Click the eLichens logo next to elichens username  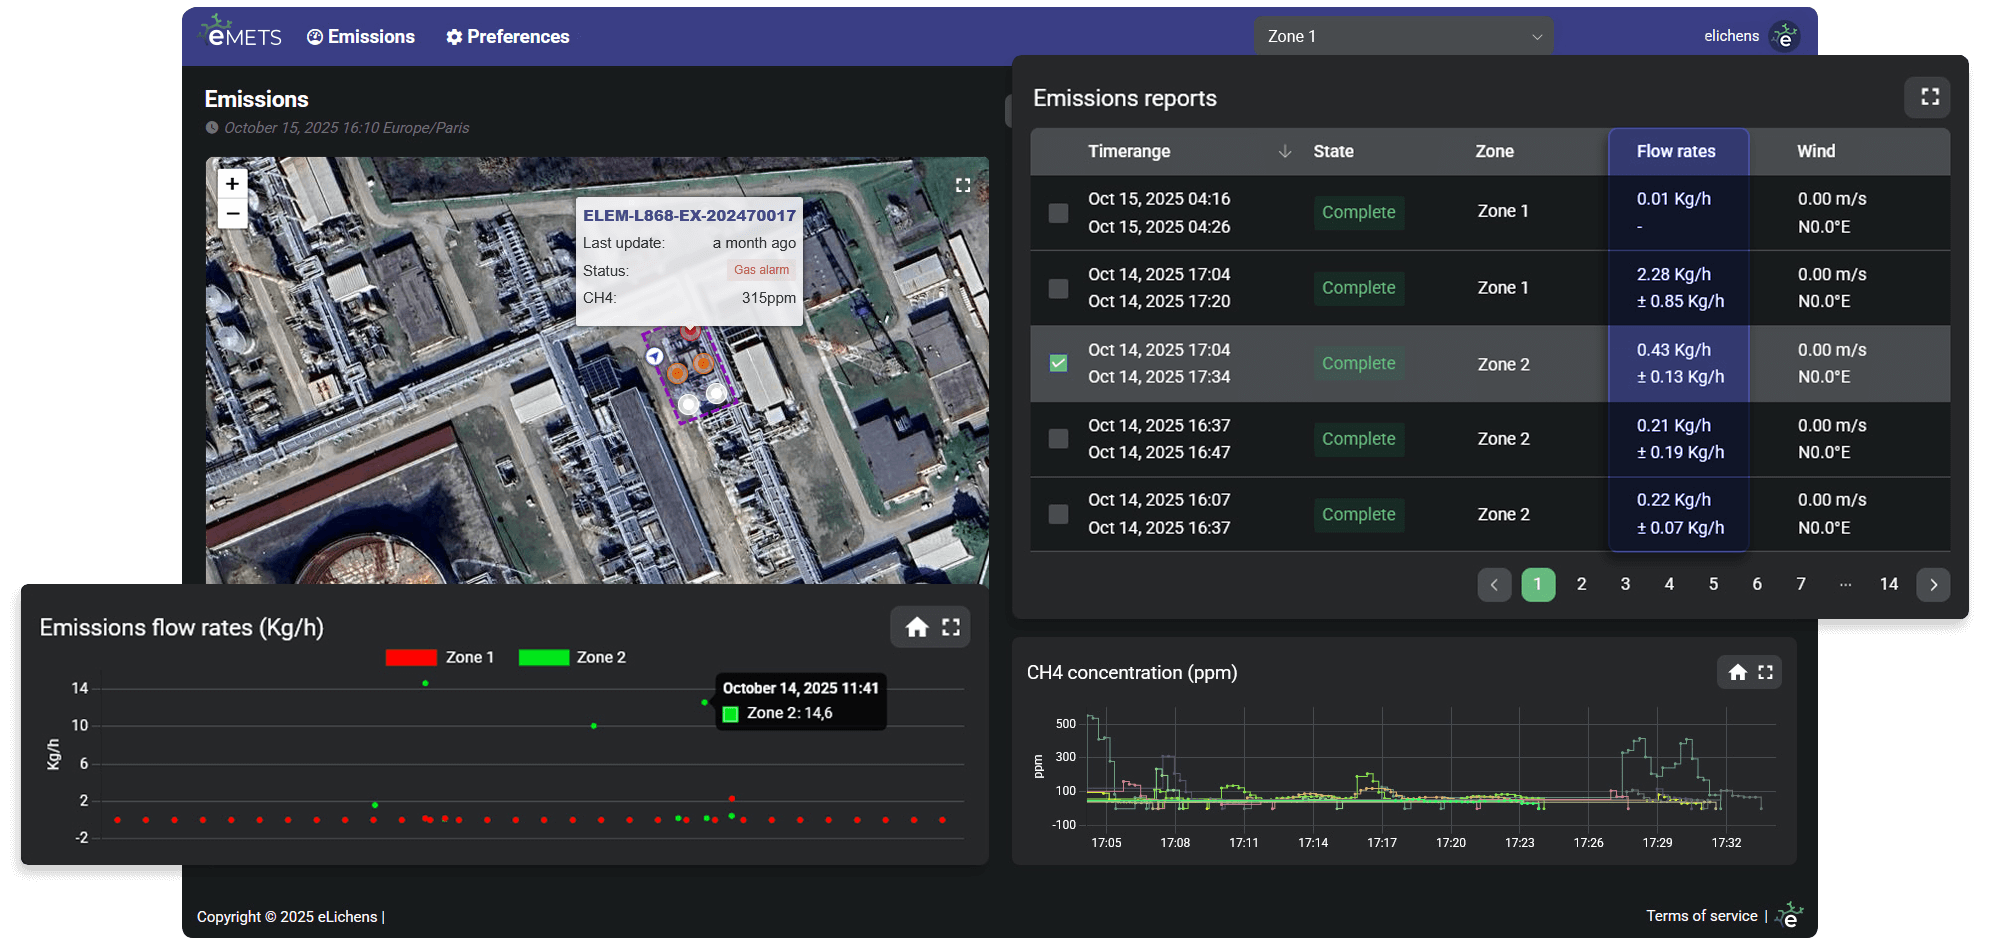pyautogui.click(x=1787, y=35)
